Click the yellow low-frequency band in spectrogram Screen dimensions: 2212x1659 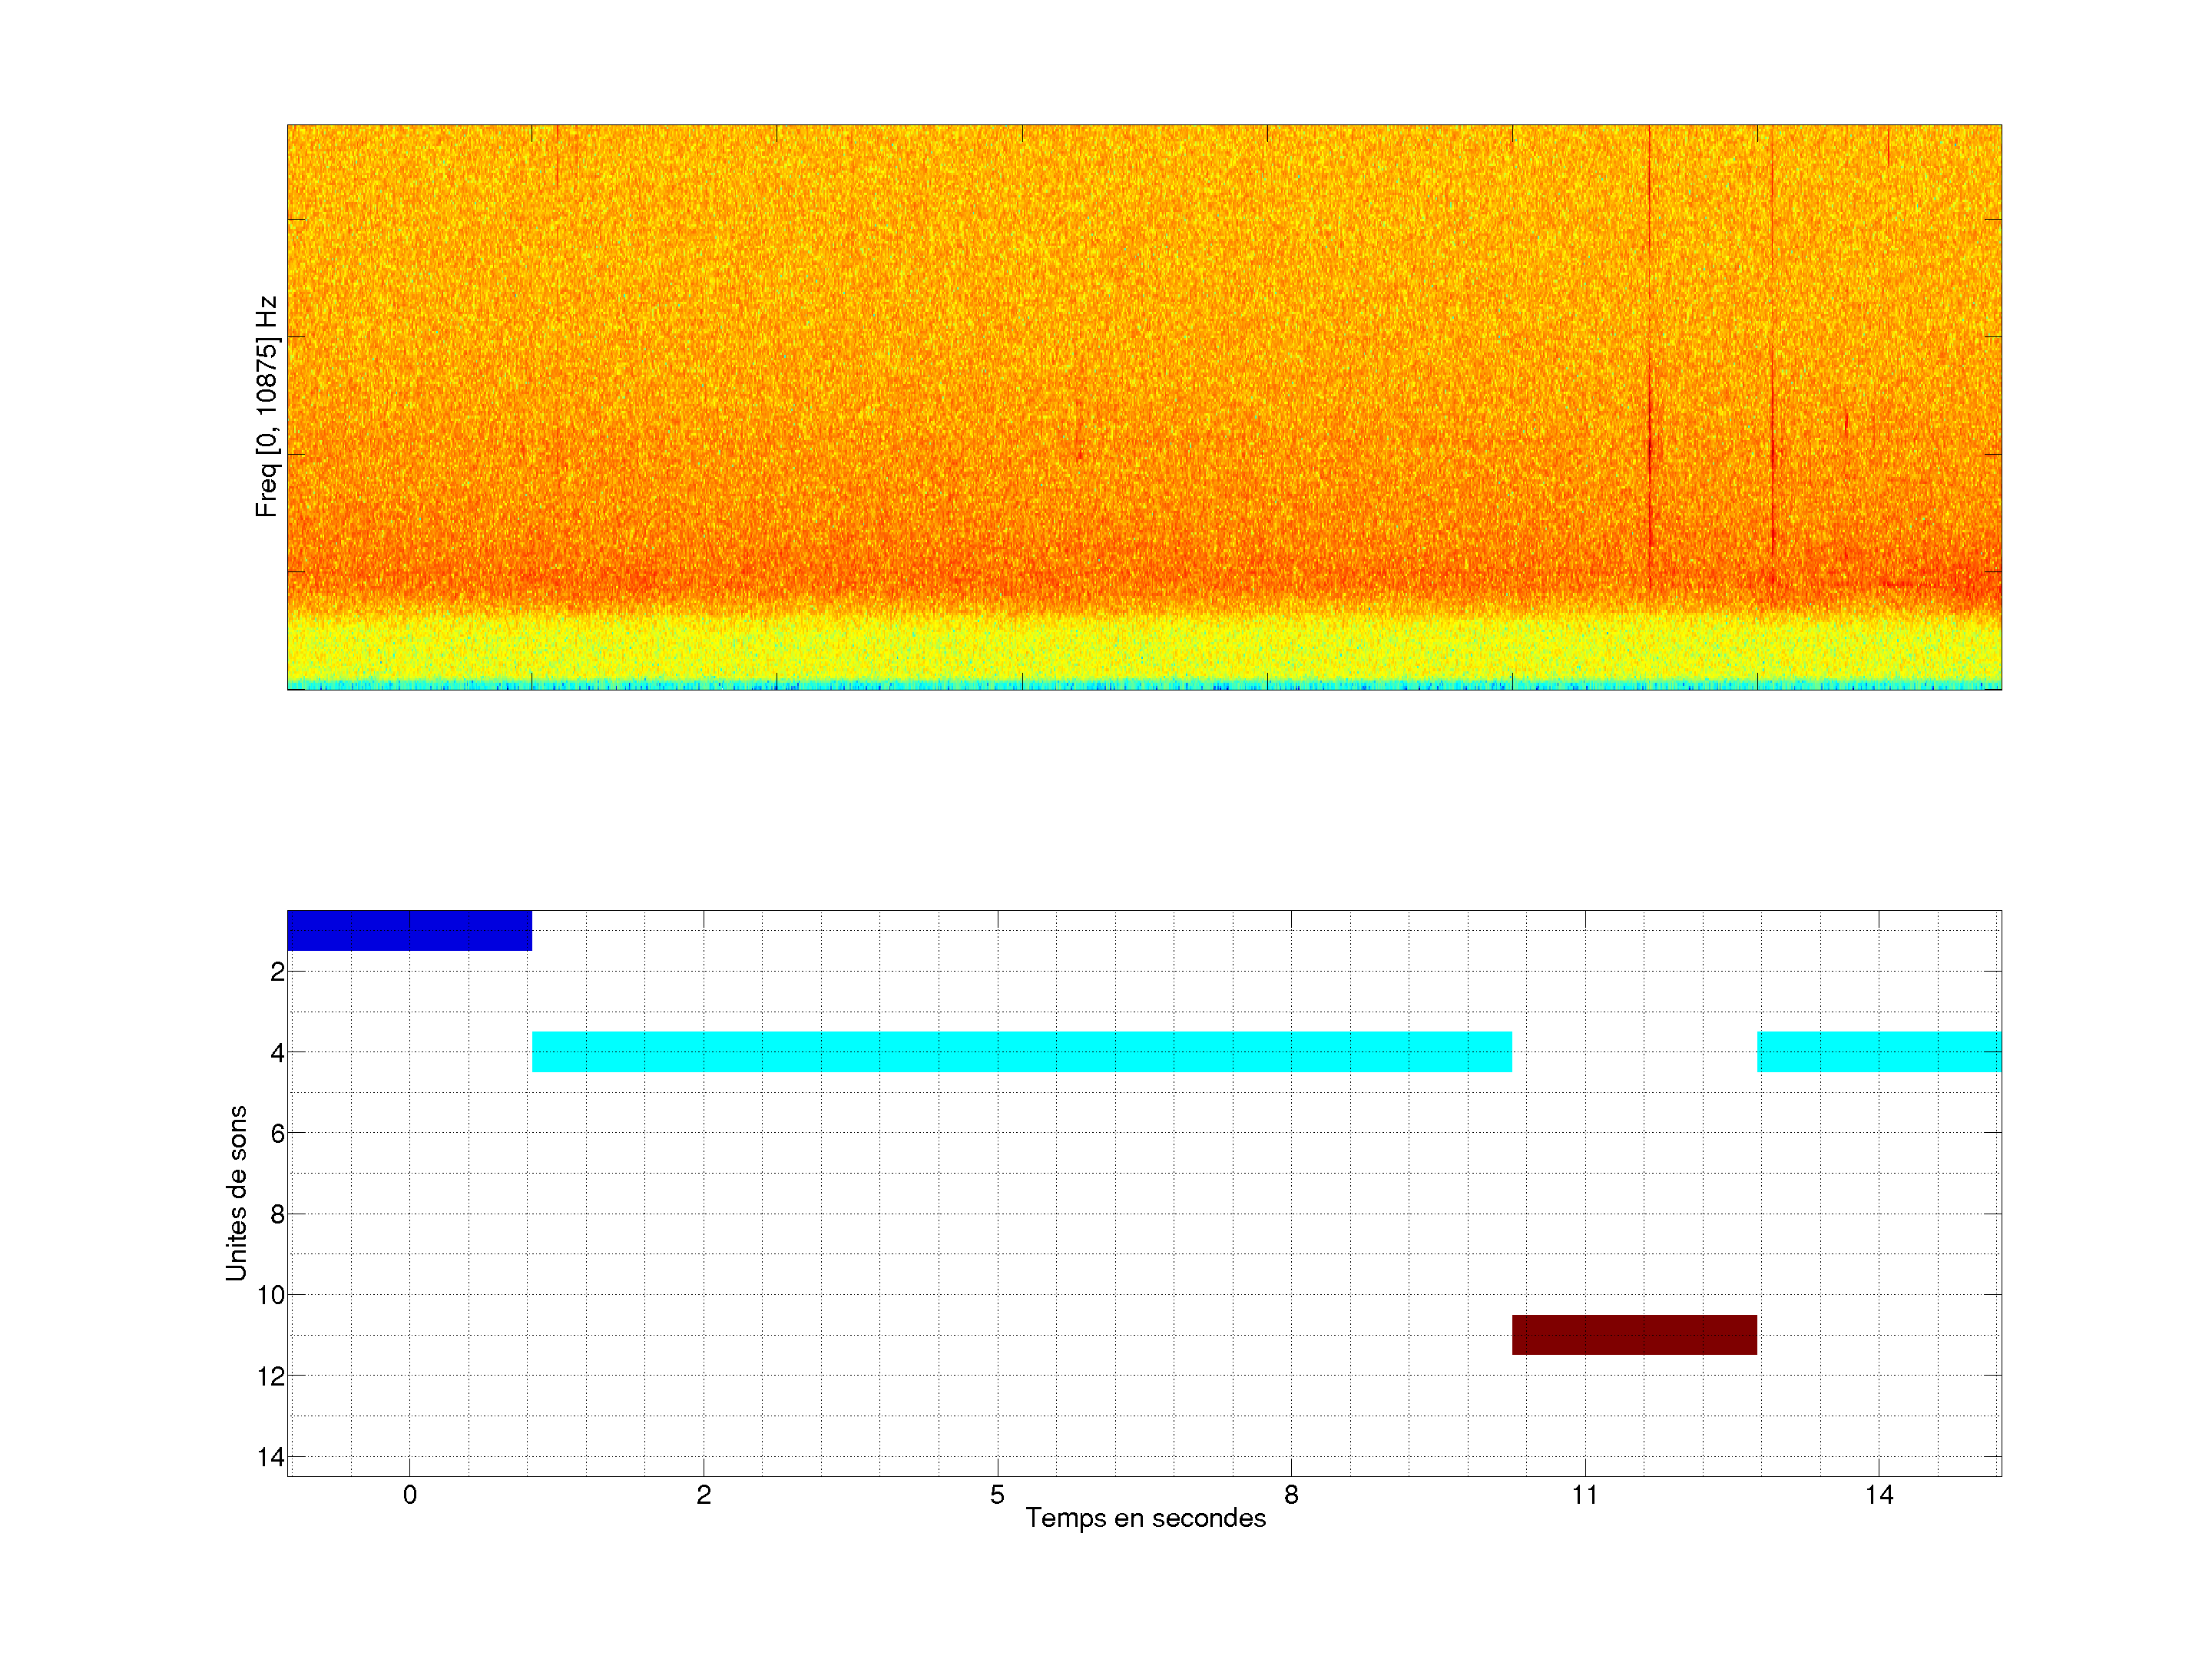(x=1144, y=650)
